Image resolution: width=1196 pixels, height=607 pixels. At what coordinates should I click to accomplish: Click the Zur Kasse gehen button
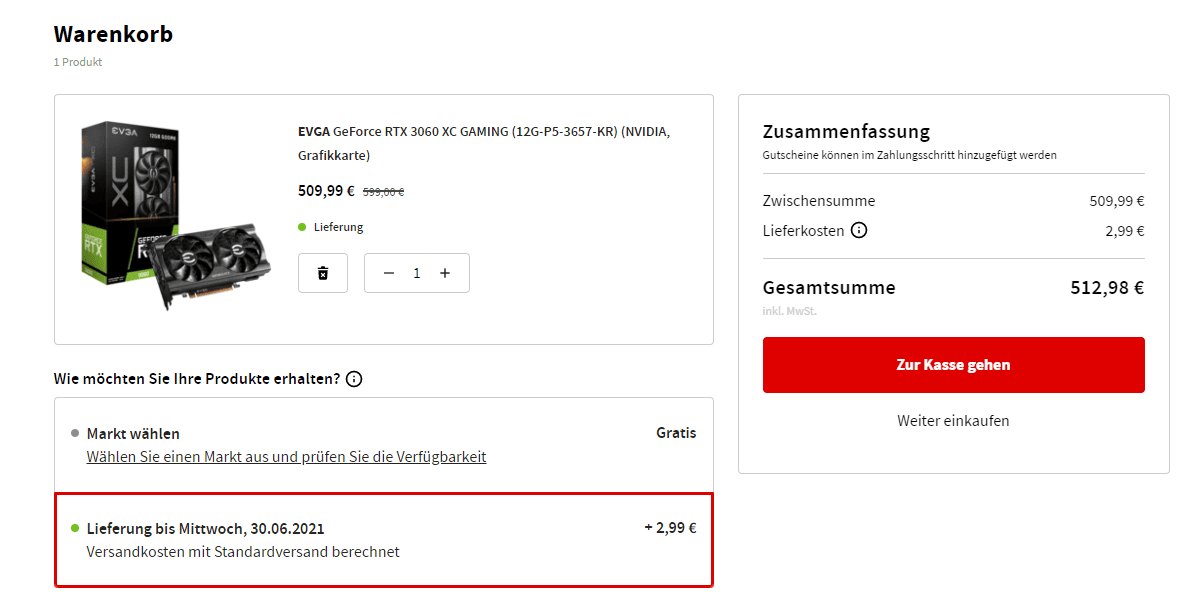(x=953, y=365)
